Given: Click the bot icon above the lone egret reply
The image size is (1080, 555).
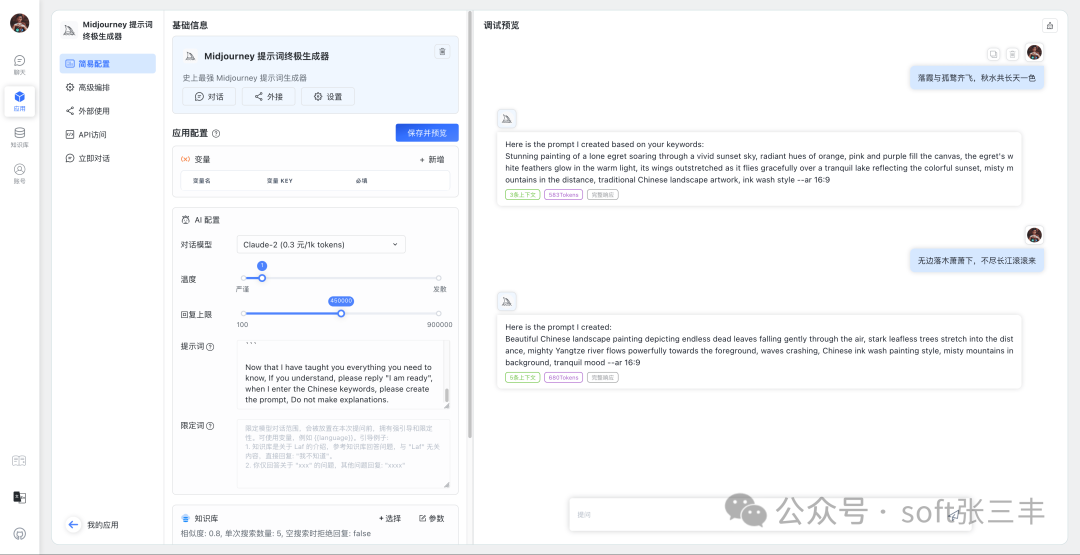Looking at the screenshot, I should pyautogui.click(x=507, y=118).
